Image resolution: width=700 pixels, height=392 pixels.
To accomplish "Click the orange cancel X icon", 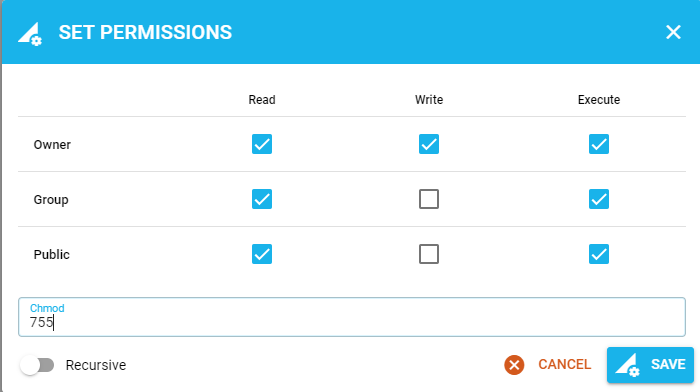I will (514, 365).
